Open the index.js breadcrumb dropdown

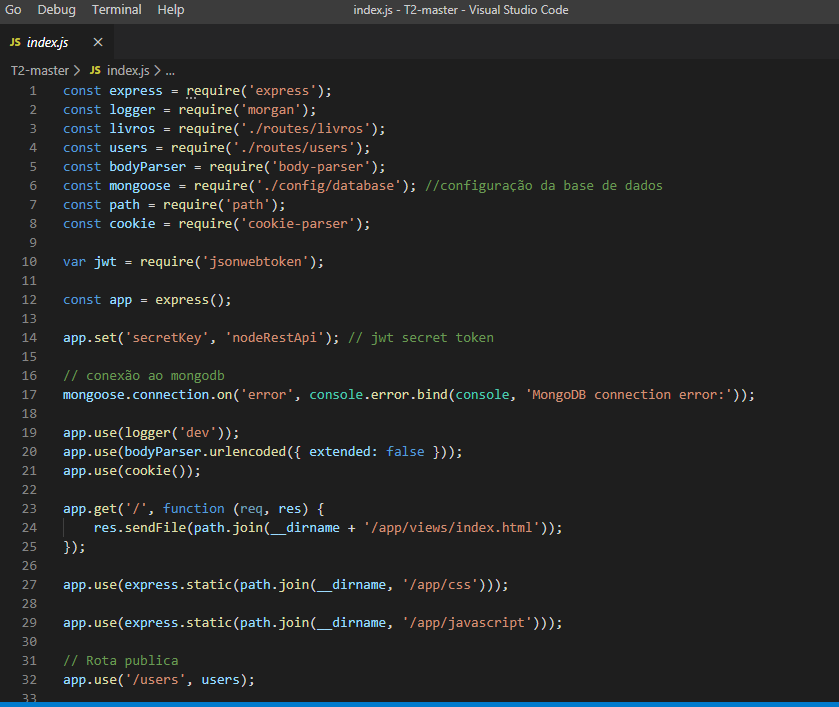pyautogui.click(x=129, y=70)
